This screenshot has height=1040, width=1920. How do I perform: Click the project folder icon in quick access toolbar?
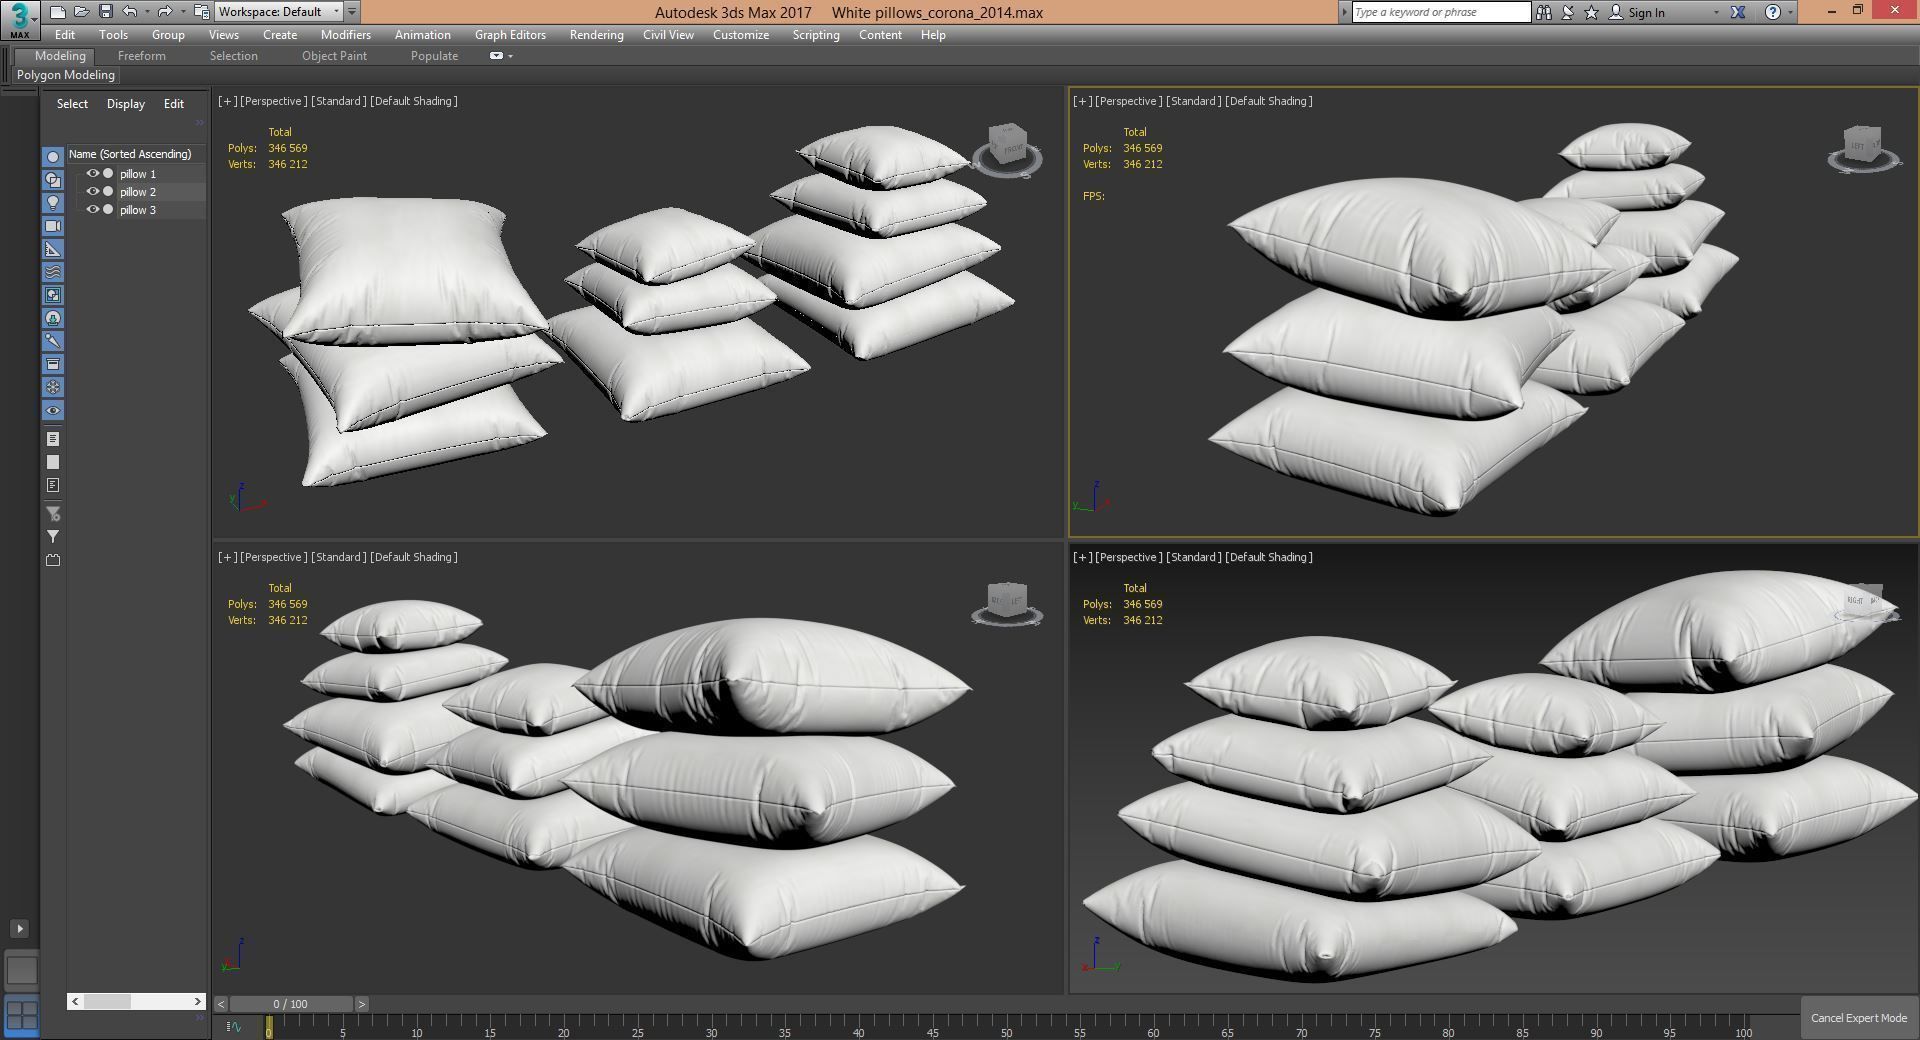point(201,12)
